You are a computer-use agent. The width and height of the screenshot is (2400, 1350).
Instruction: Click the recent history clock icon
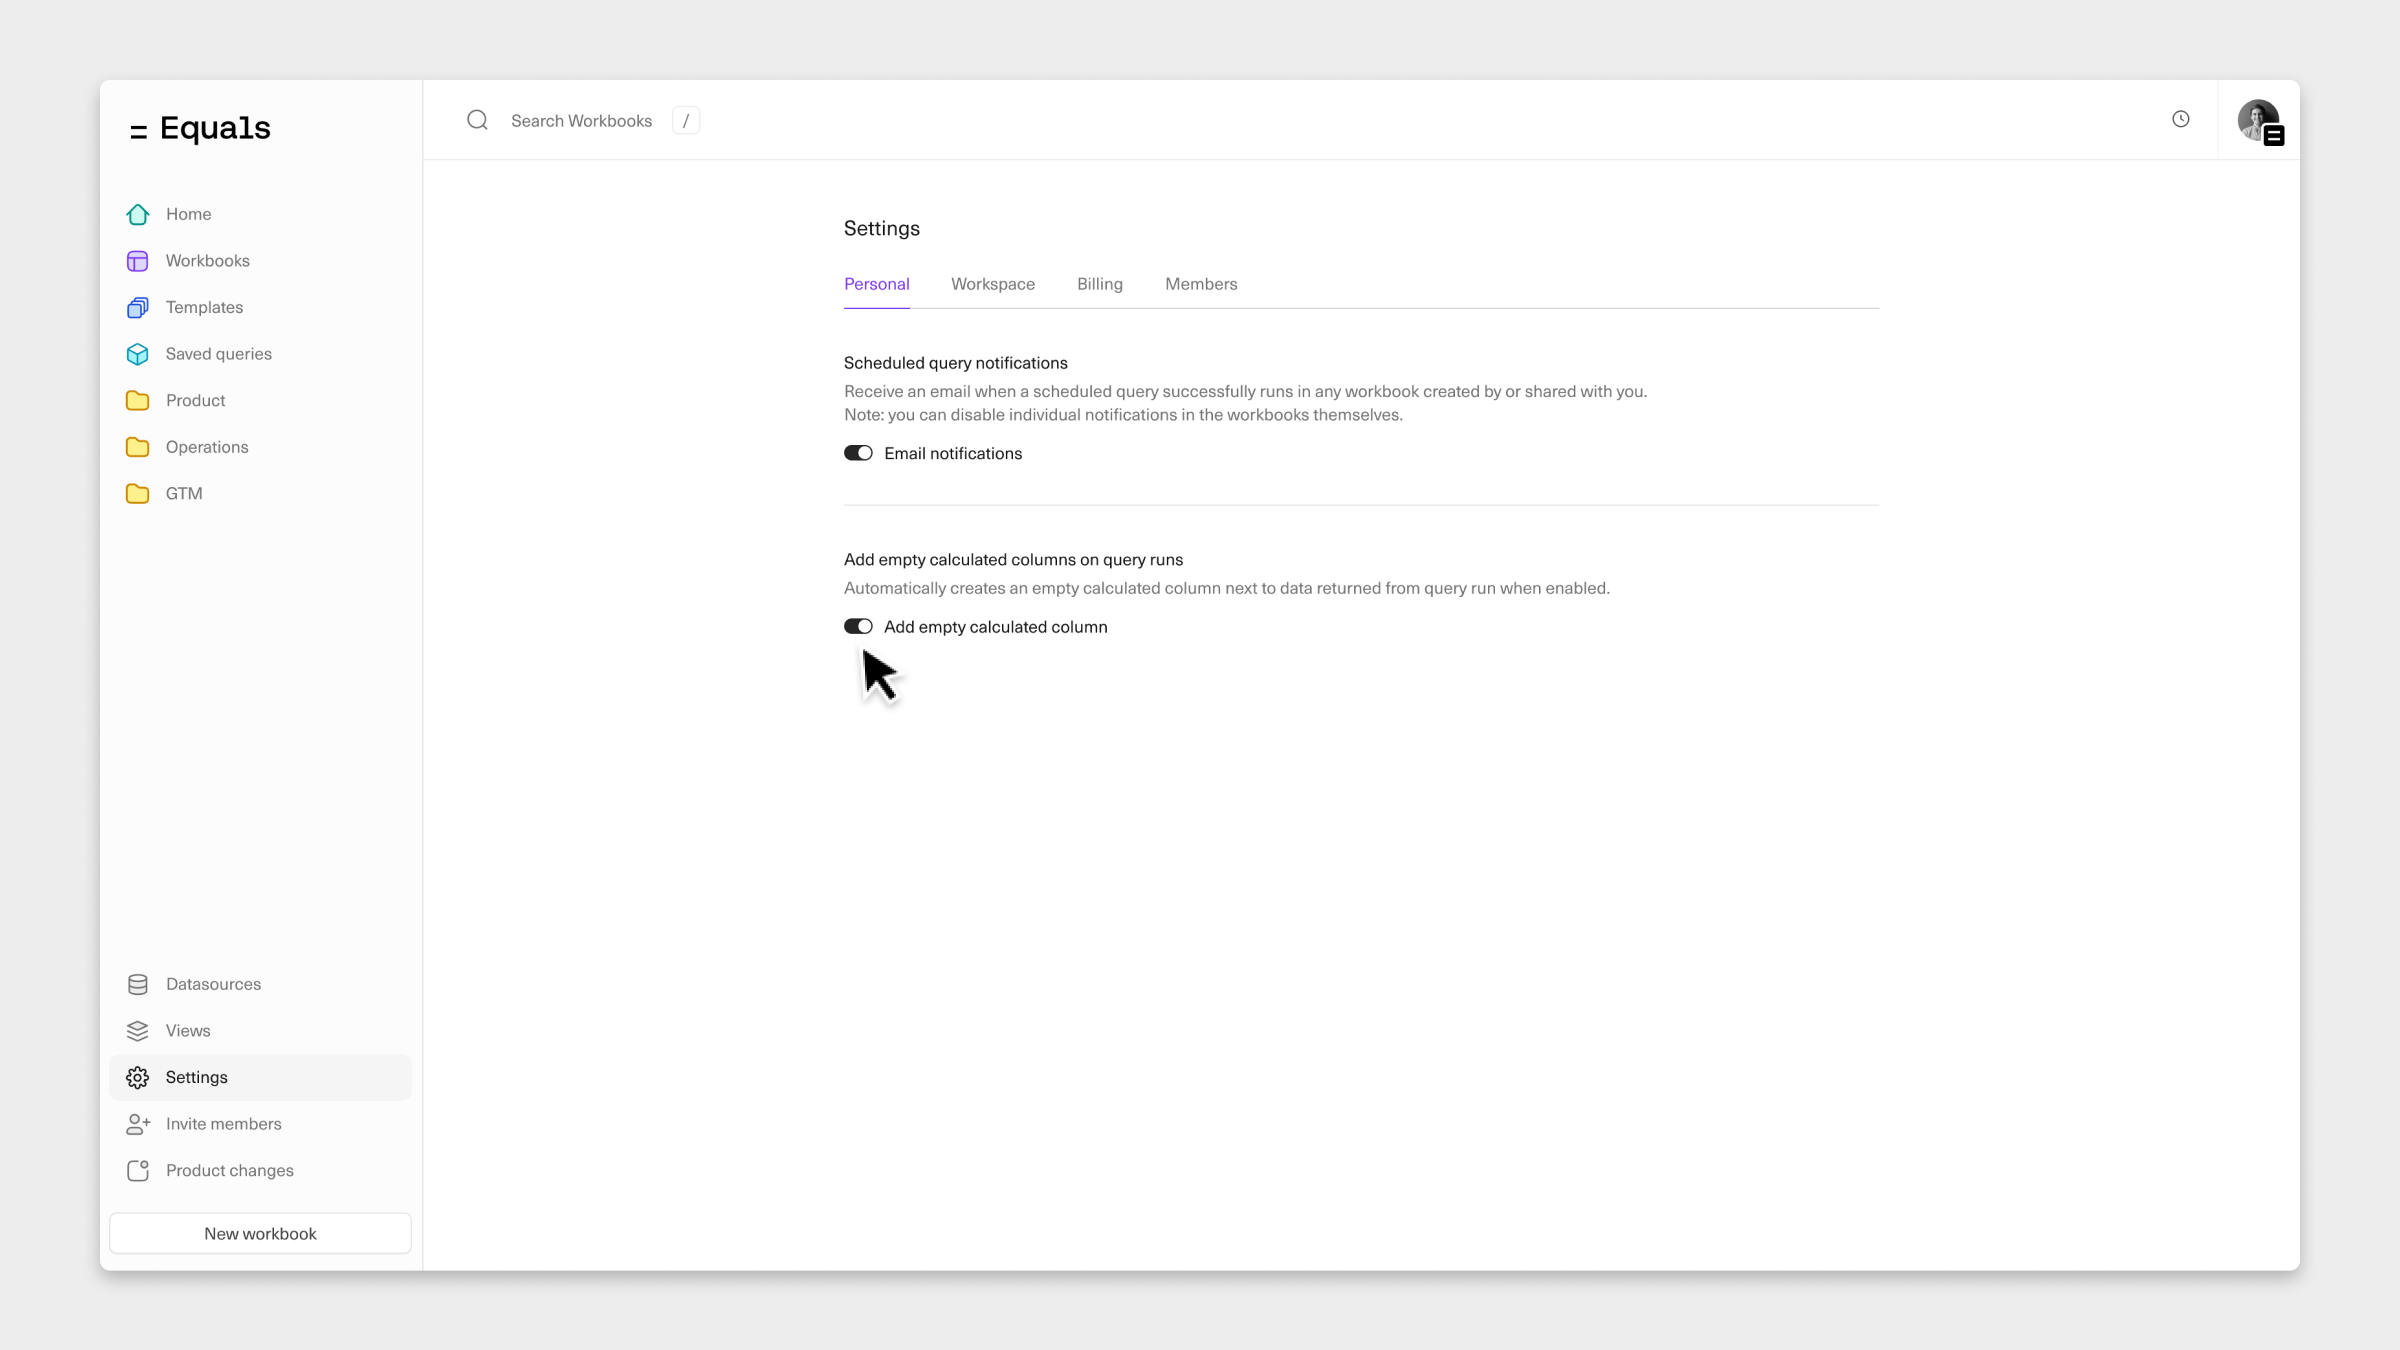pyautogui.click(x=2180, y=120)
